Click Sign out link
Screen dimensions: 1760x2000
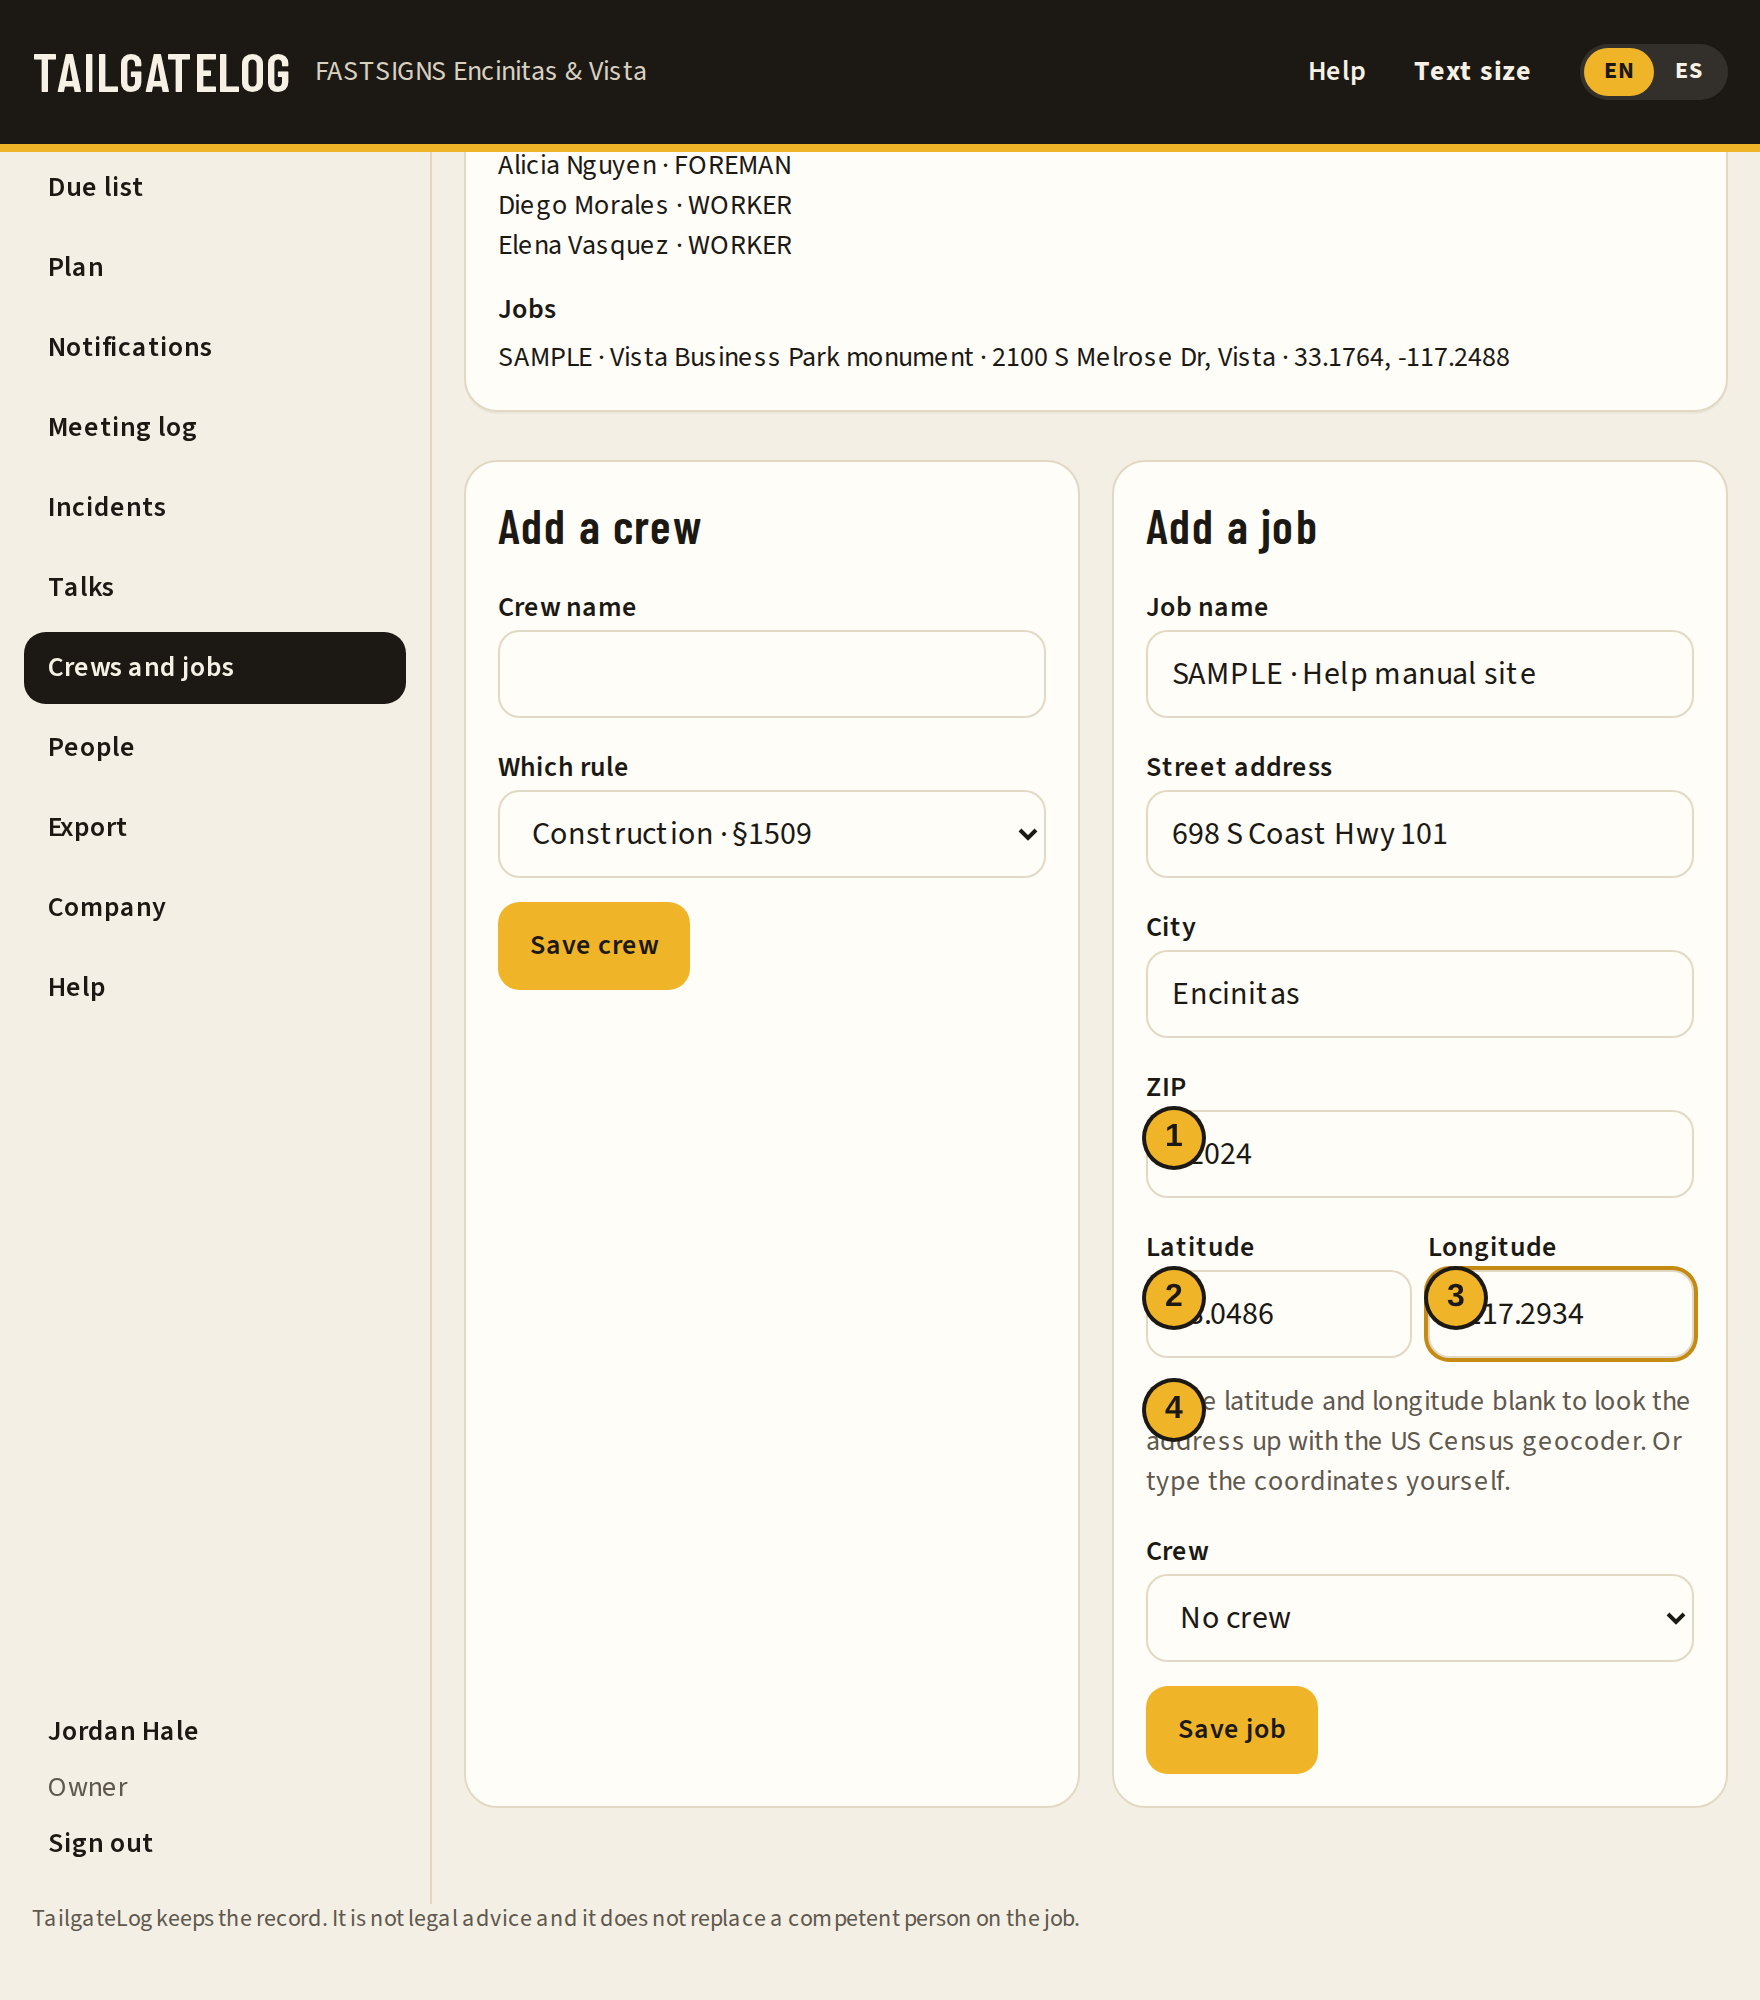coord(100,1843)
